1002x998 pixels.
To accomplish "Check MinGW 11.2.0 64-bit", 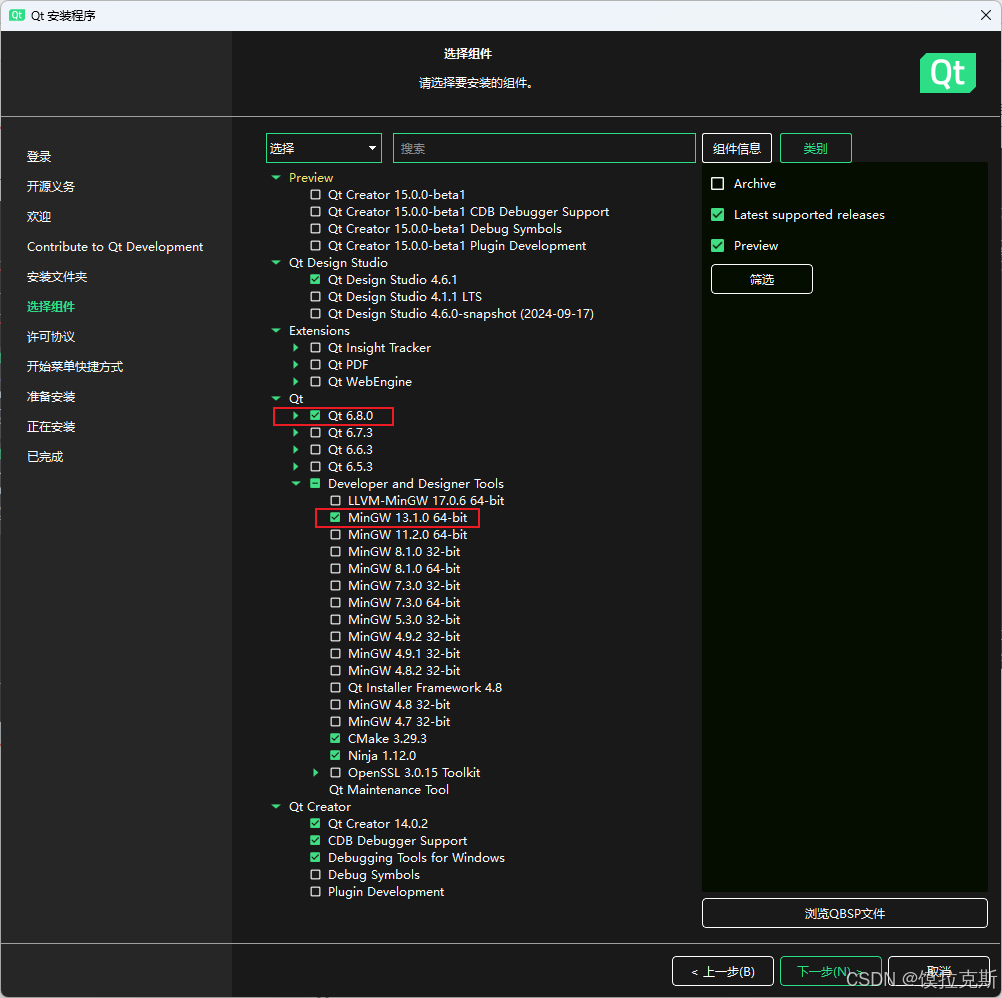I will click(335, 534).
